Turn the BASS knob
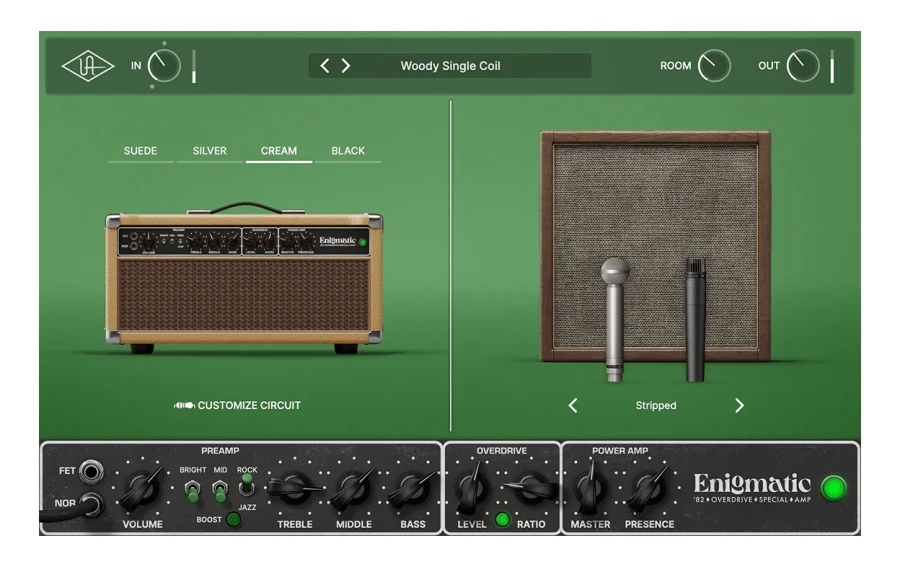Image resolution: width=900 pixels, height=567 pixels. pyautogui.click(x=413, y=489)
